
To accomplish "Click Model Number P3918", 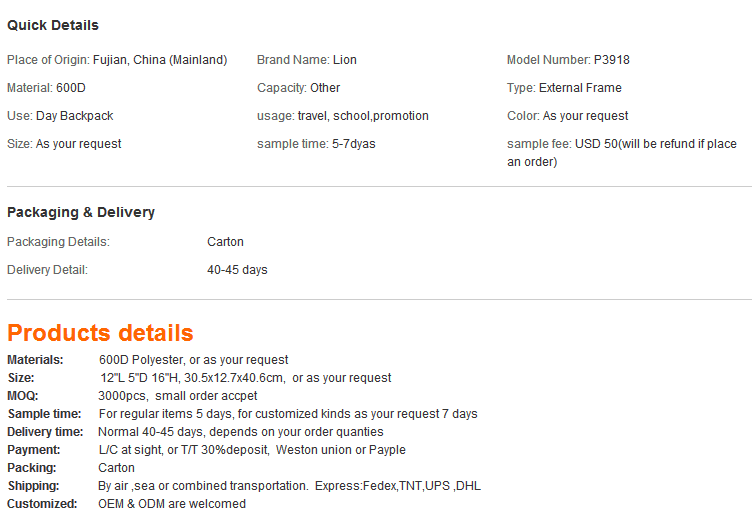I will [x=568, y=60].
